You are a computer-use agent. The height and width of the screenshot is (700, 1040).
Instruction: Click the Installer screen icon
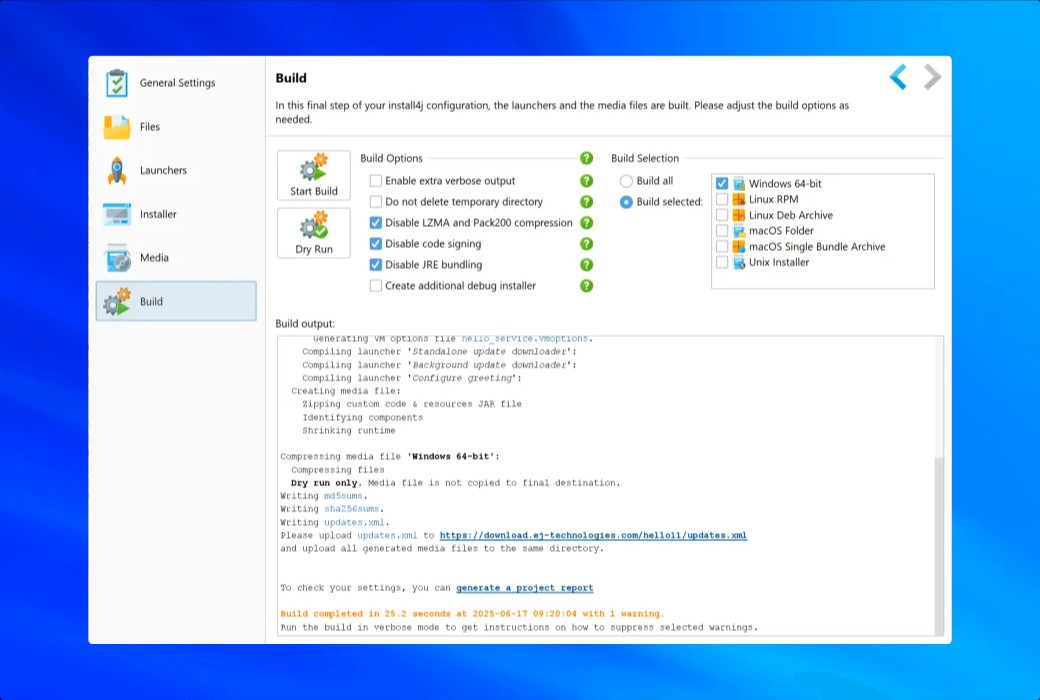coord(117,214)
